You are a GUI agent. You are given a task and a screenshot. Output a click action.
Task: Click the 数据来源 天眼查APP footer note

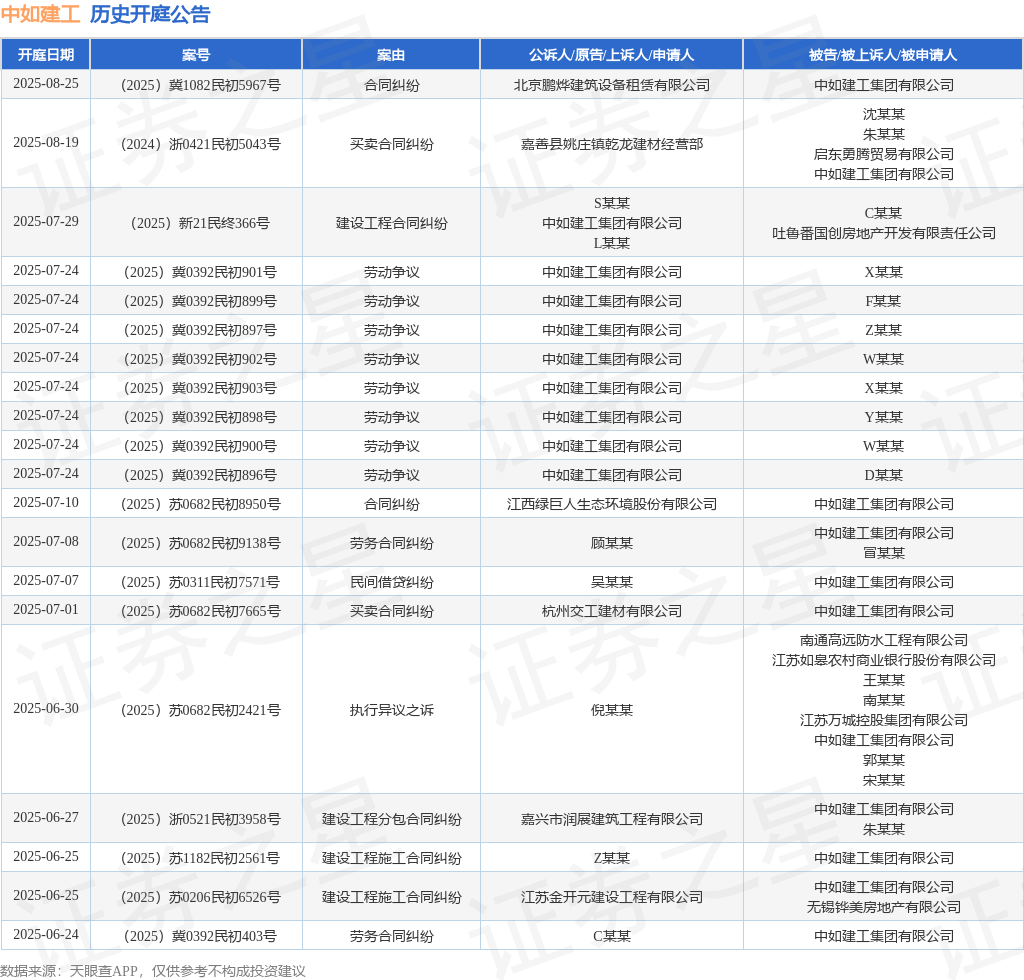tap(153, 971)
